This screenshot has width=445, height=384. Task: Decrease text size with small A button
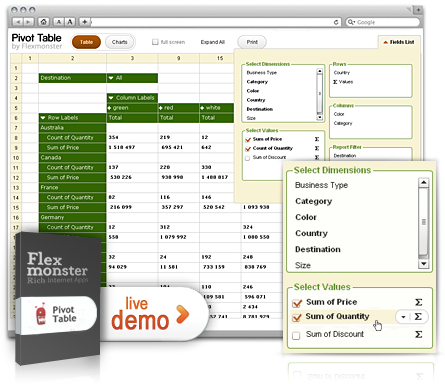(59, 22)
